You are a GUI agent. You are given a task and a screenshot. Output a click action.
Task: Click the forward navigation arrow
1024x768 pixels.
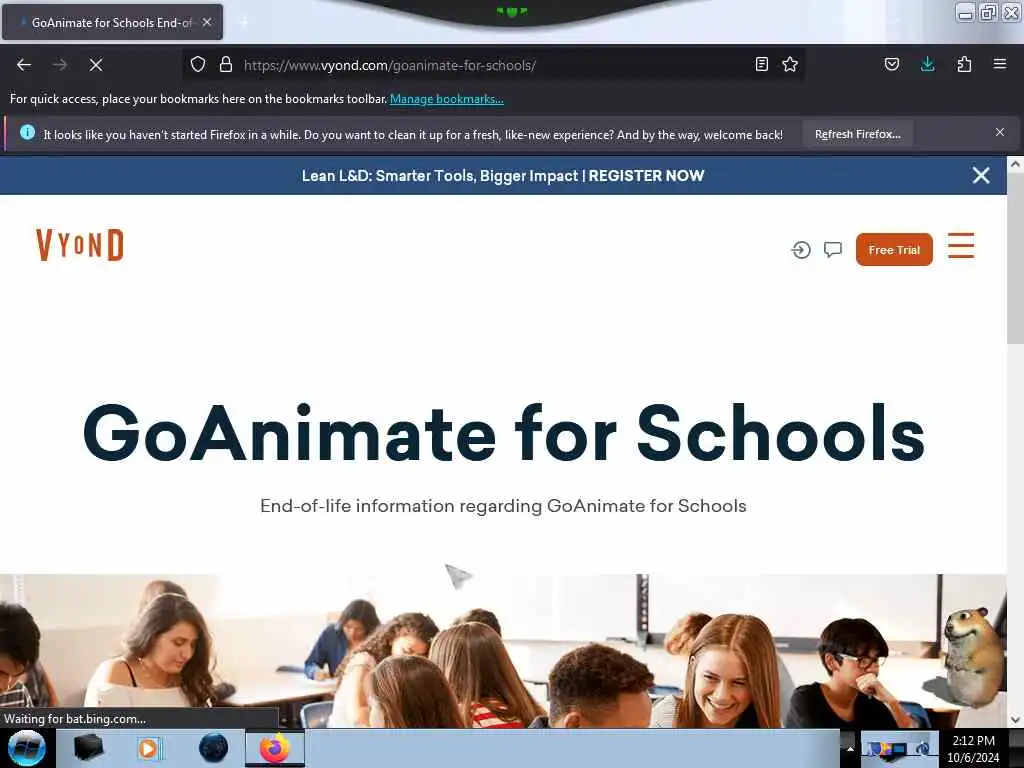pyautogui.click(x=60, y=65)
